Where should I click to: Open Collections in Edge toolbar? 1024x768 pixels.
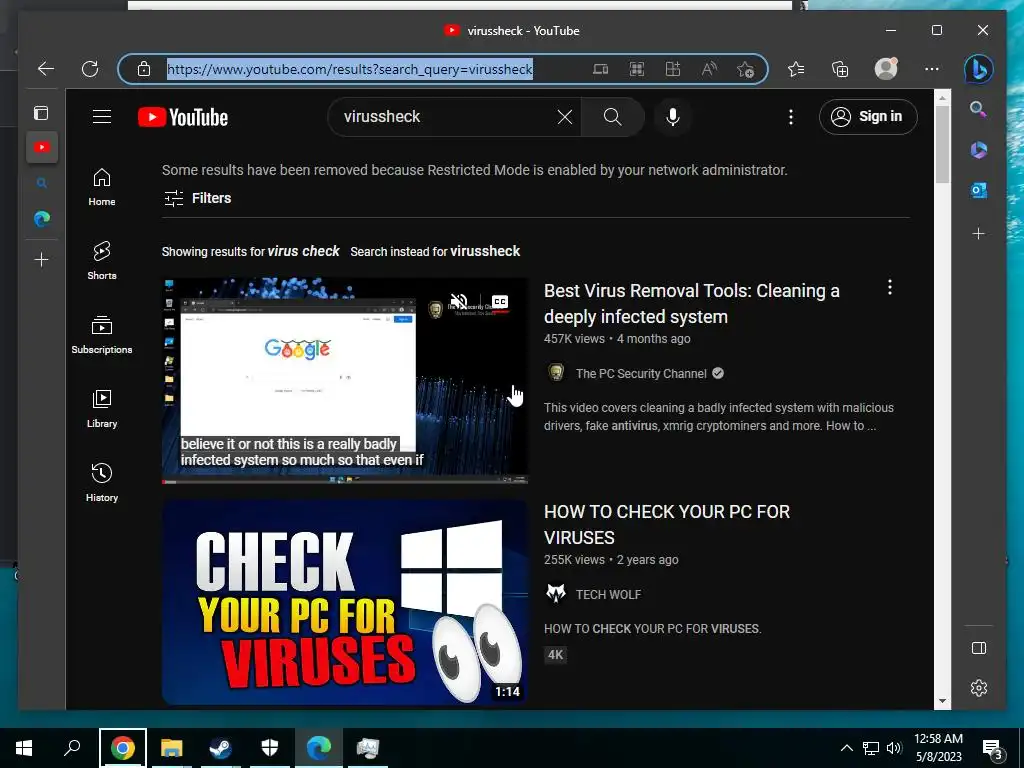click(x=840, y=69)
